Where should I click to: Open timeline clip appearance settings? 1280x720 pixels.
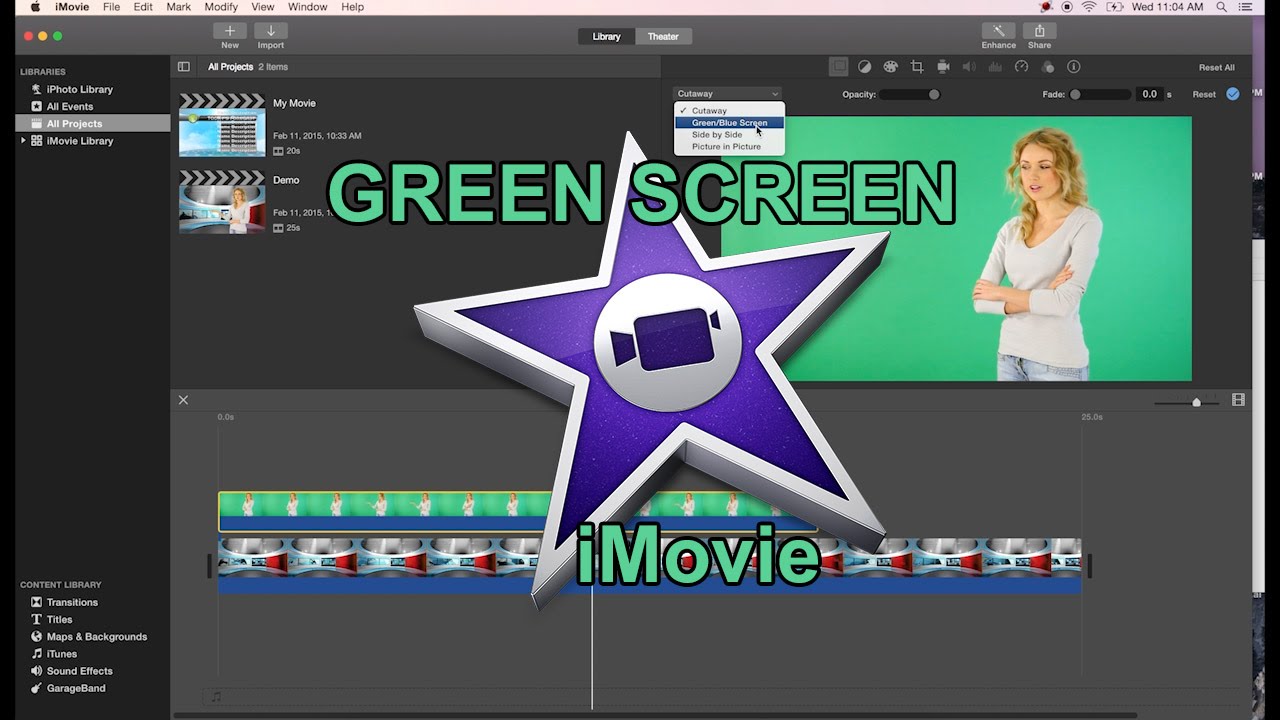(1238, 400)
